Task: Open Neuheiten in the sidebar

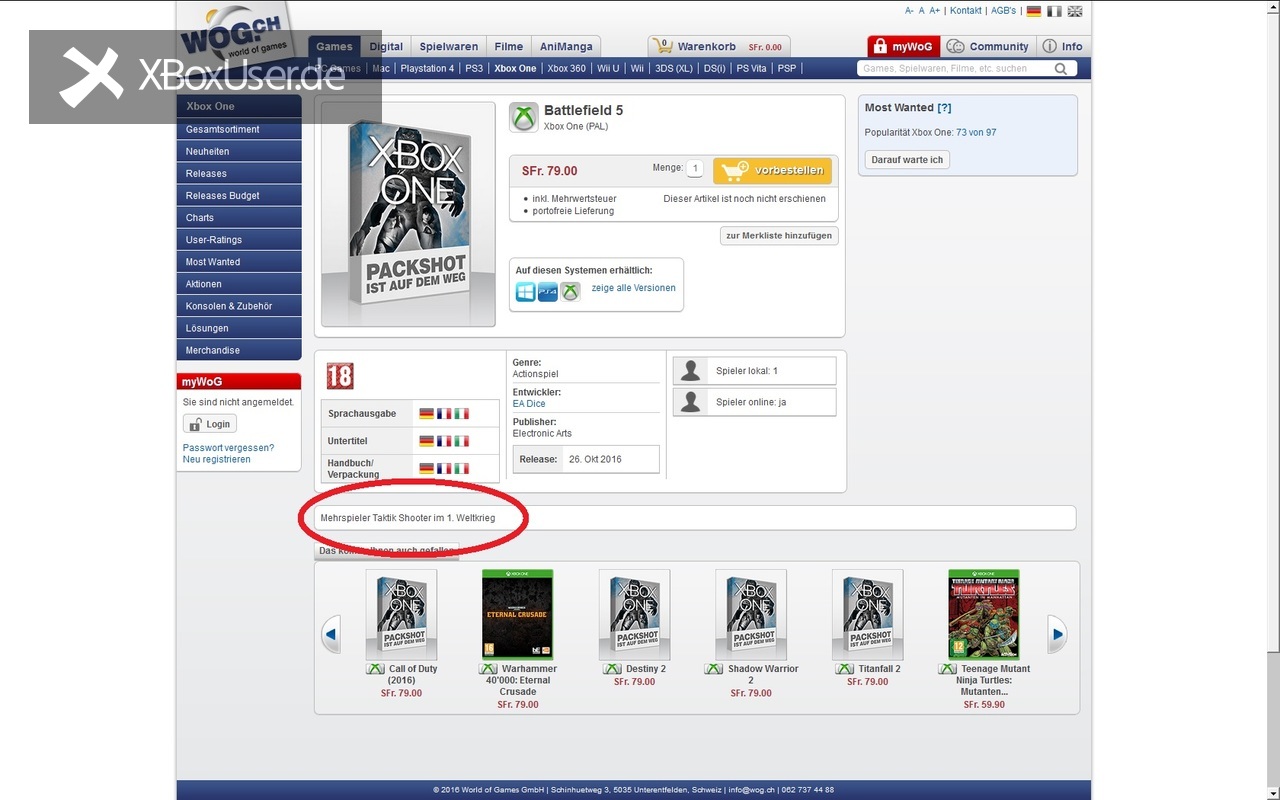Action: tap(239, 152)
